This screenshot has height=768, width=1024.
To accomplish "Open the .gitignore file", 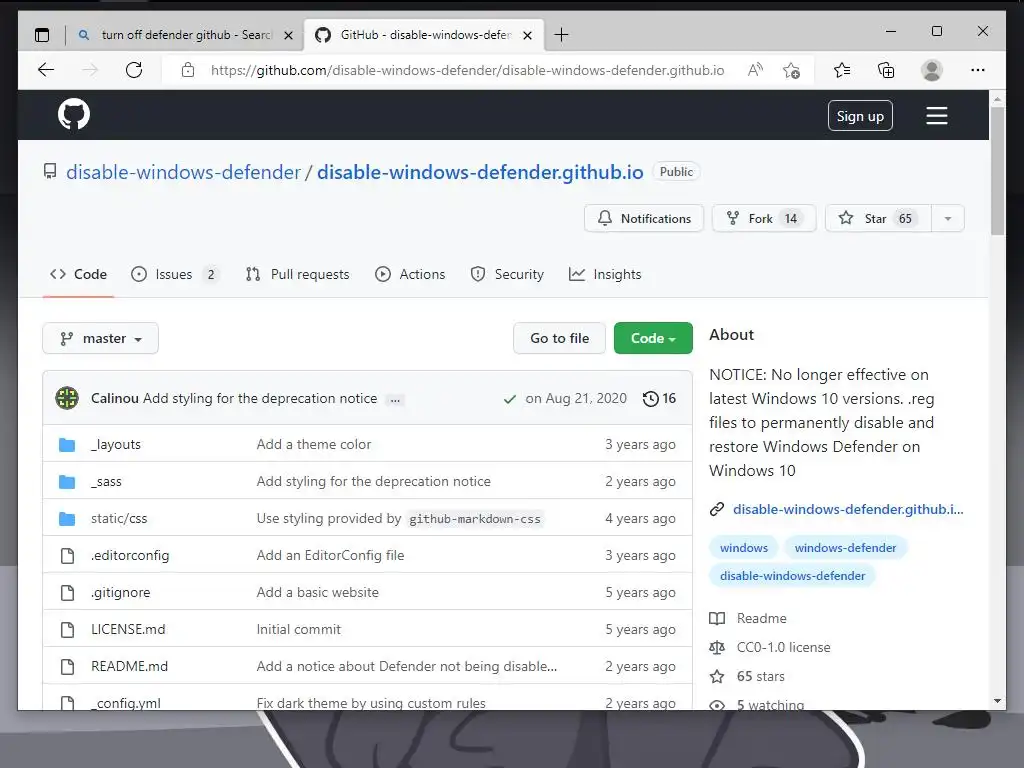I will point(121,592).
